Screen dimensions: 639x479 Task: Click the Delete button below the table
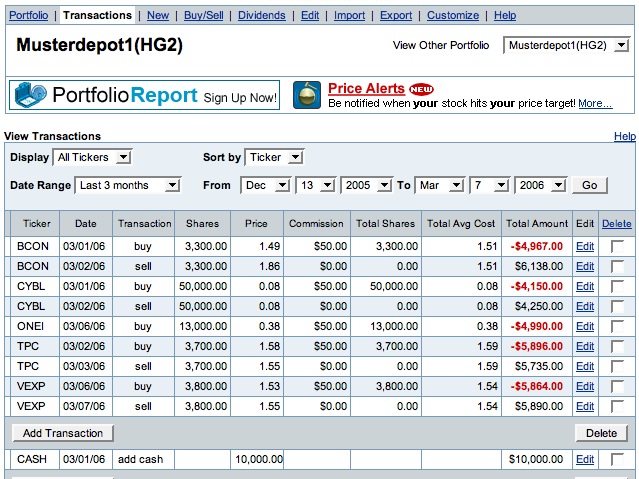[x=602, y=433]
